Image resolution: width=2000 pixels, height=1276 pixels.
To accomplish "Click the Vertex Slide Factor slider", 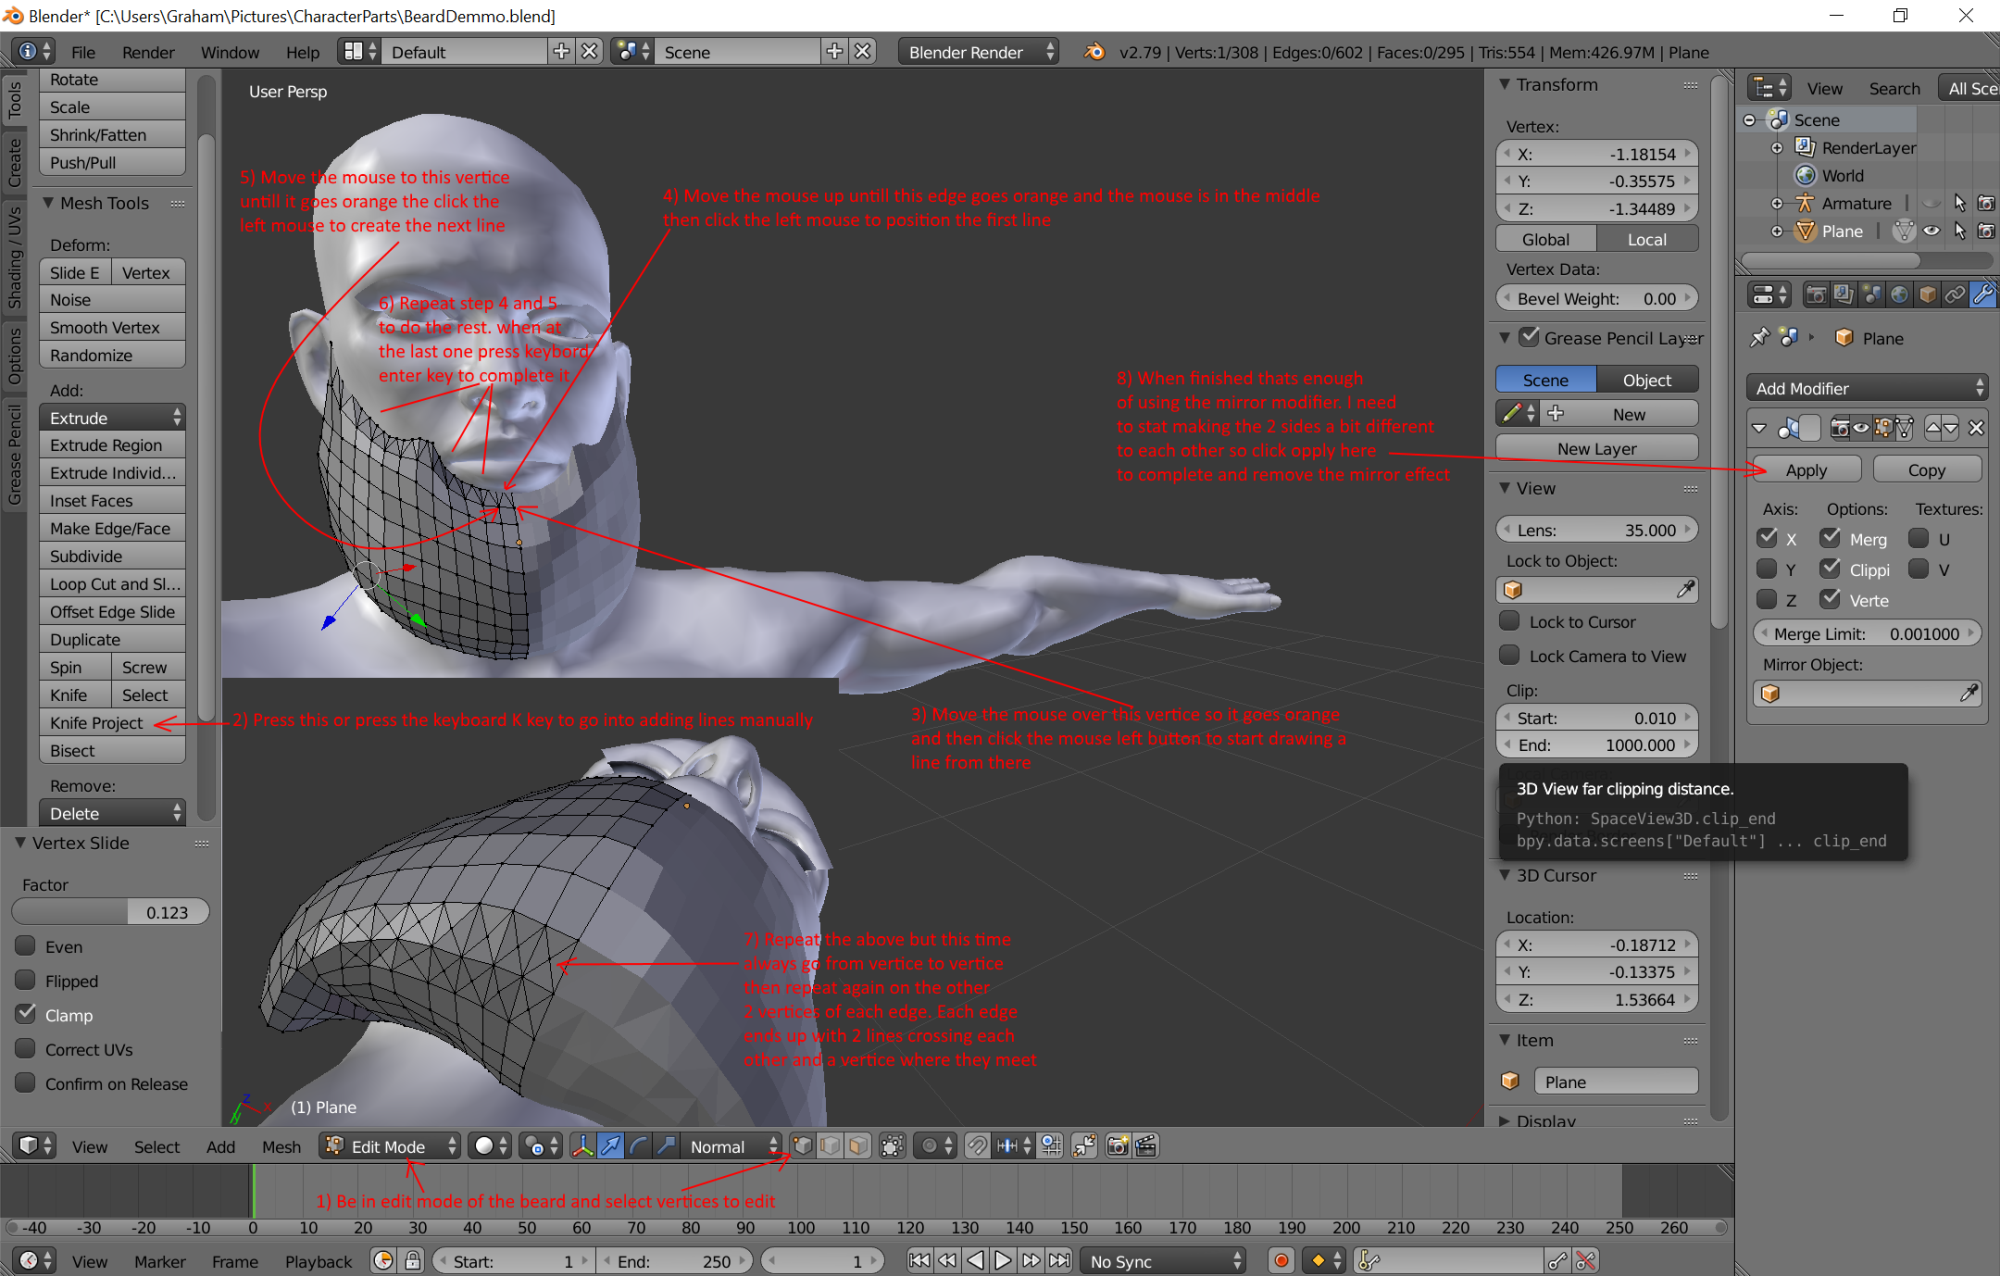I will pyautogui.click(x=110, y=912).
